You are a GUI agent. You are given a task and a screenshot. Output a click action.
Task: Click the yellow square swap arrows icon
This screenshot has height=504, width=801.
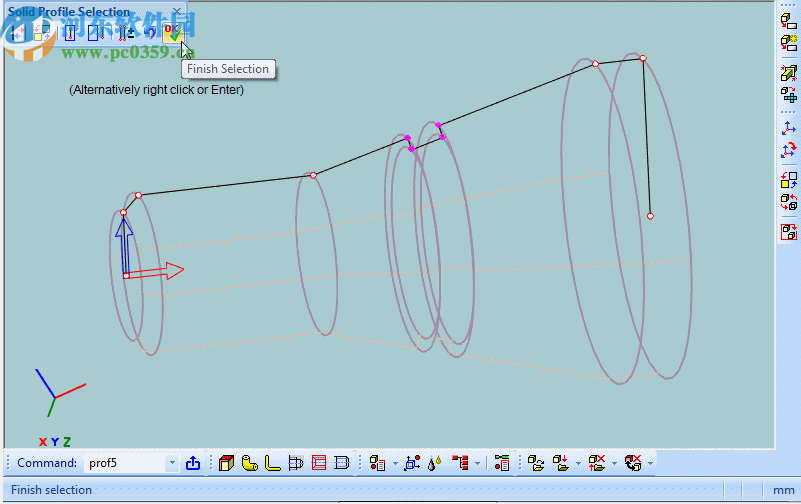pyautogui.click(x=42, y=33)
